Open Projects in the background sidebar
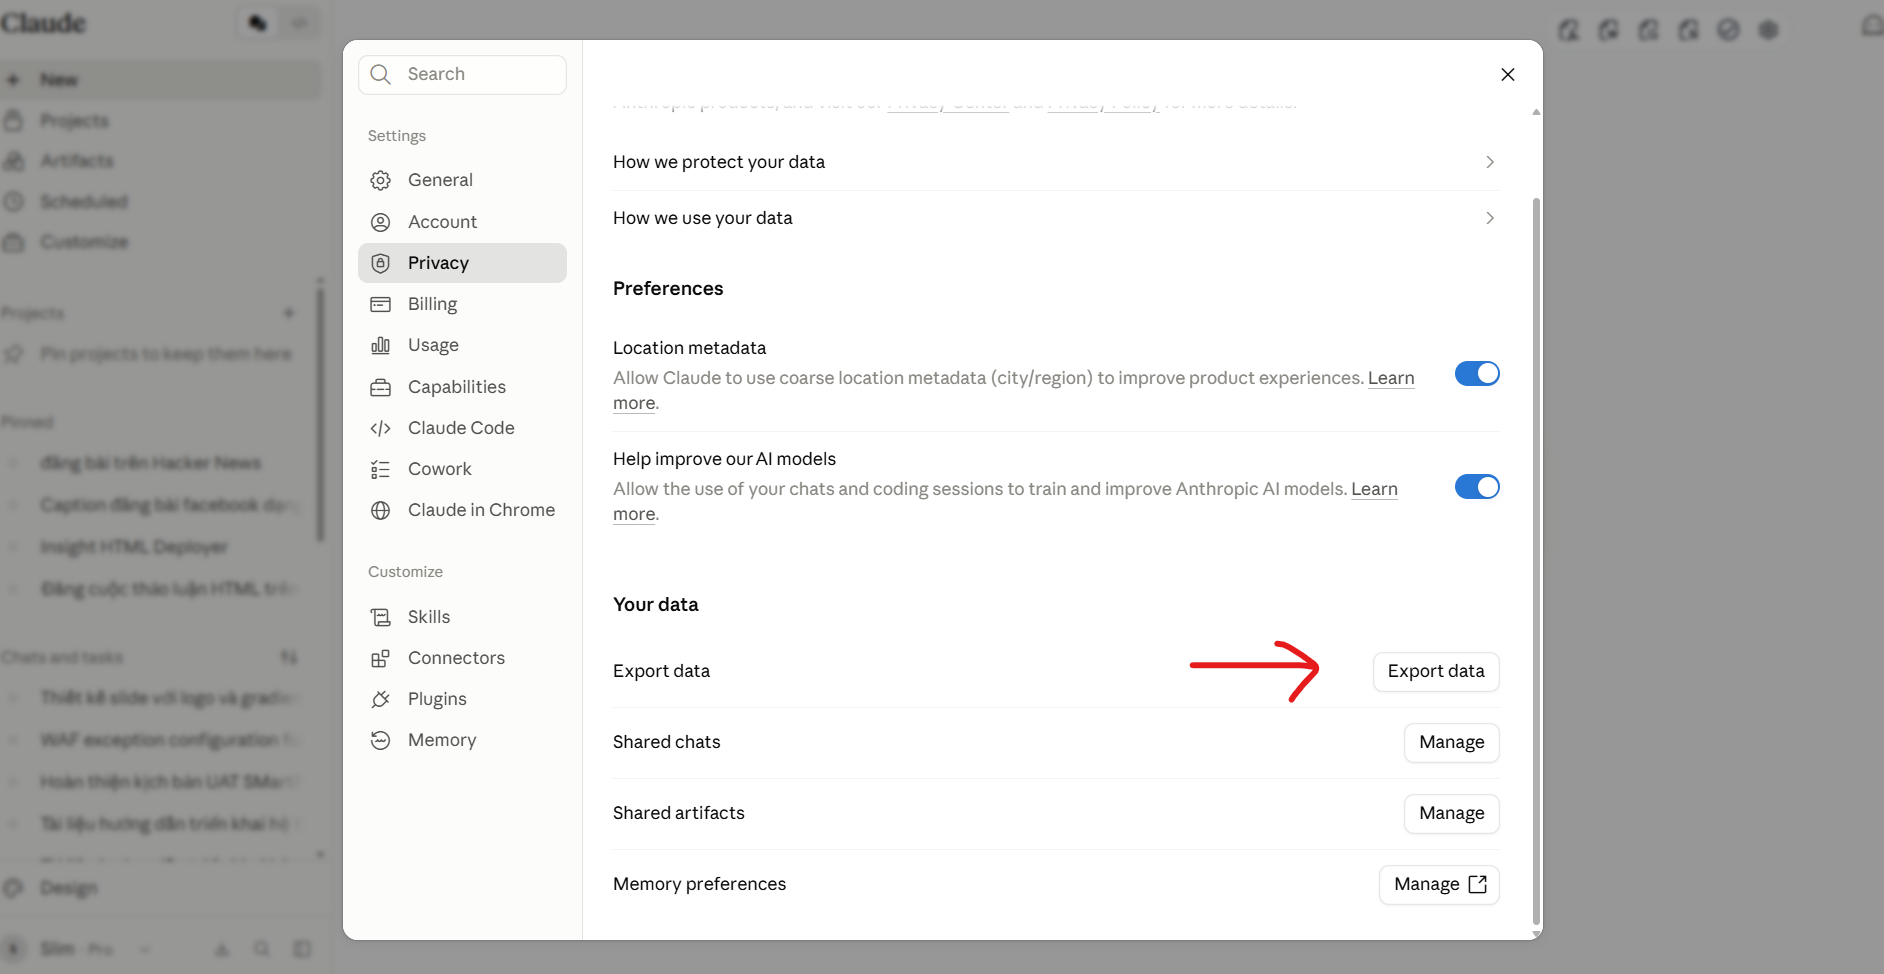The image size is (1884, 974). (160, 121)
